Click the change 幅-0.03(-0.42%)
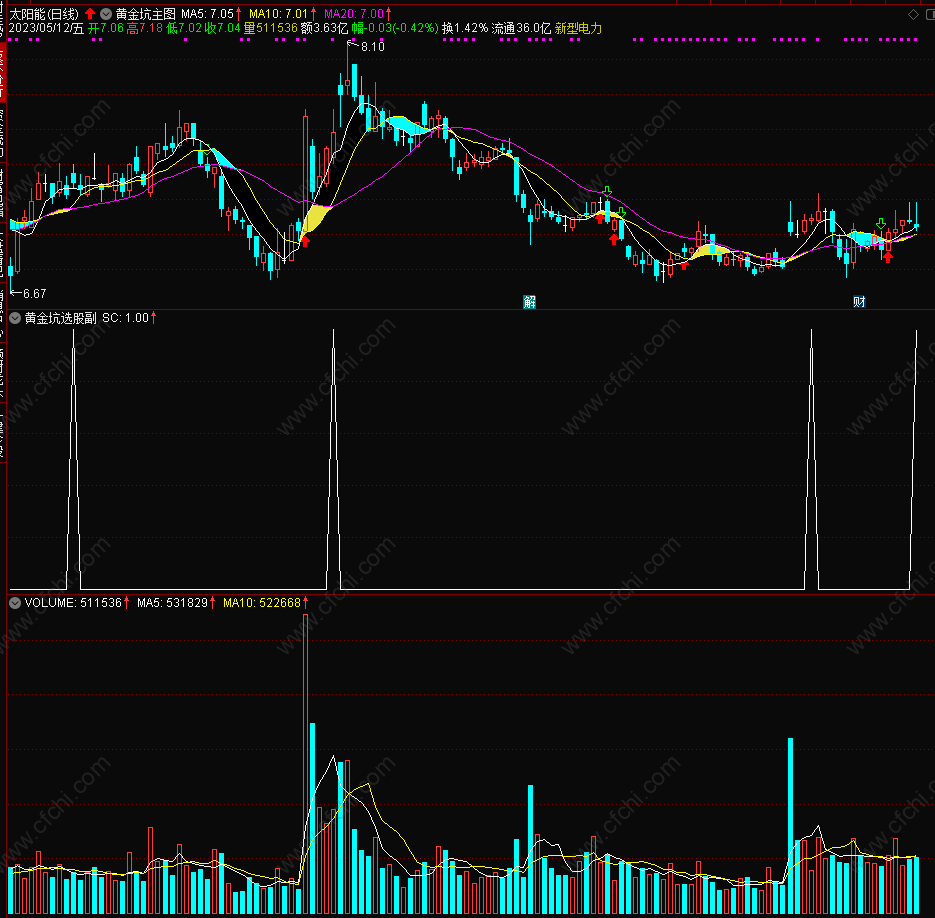935x918 pixels. pyautogui.click(x=395, y=28)
